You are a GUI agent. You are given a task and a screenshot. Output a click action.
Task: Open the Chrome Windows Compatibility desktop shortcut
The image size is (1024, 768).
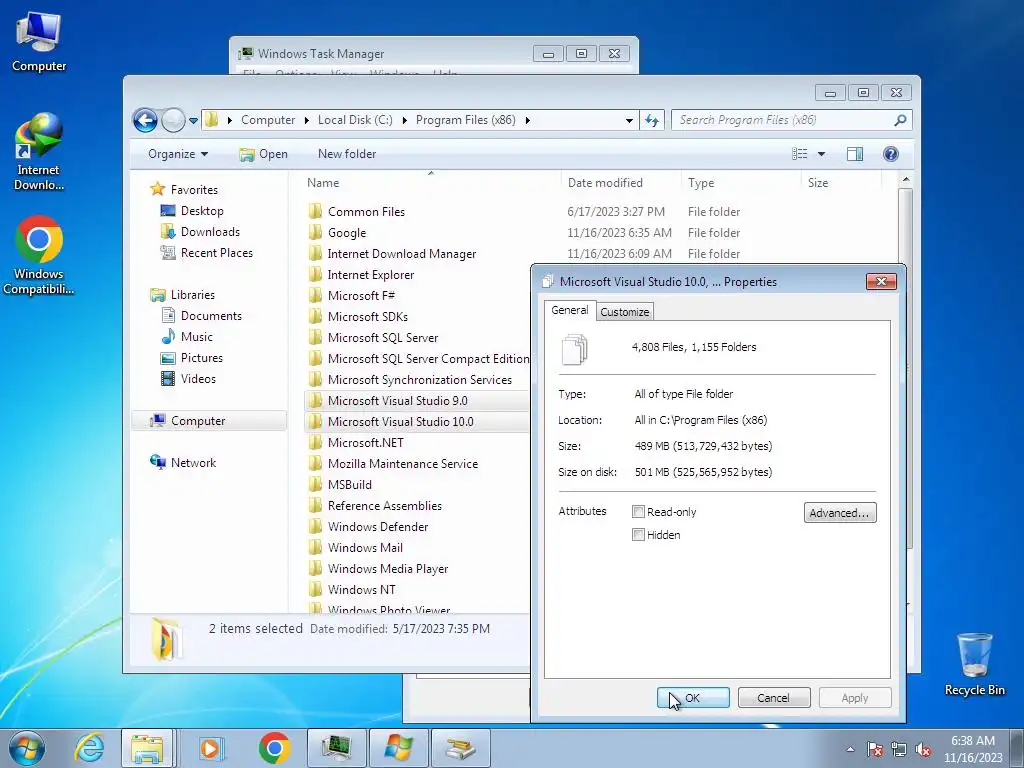tap(39, 255)
